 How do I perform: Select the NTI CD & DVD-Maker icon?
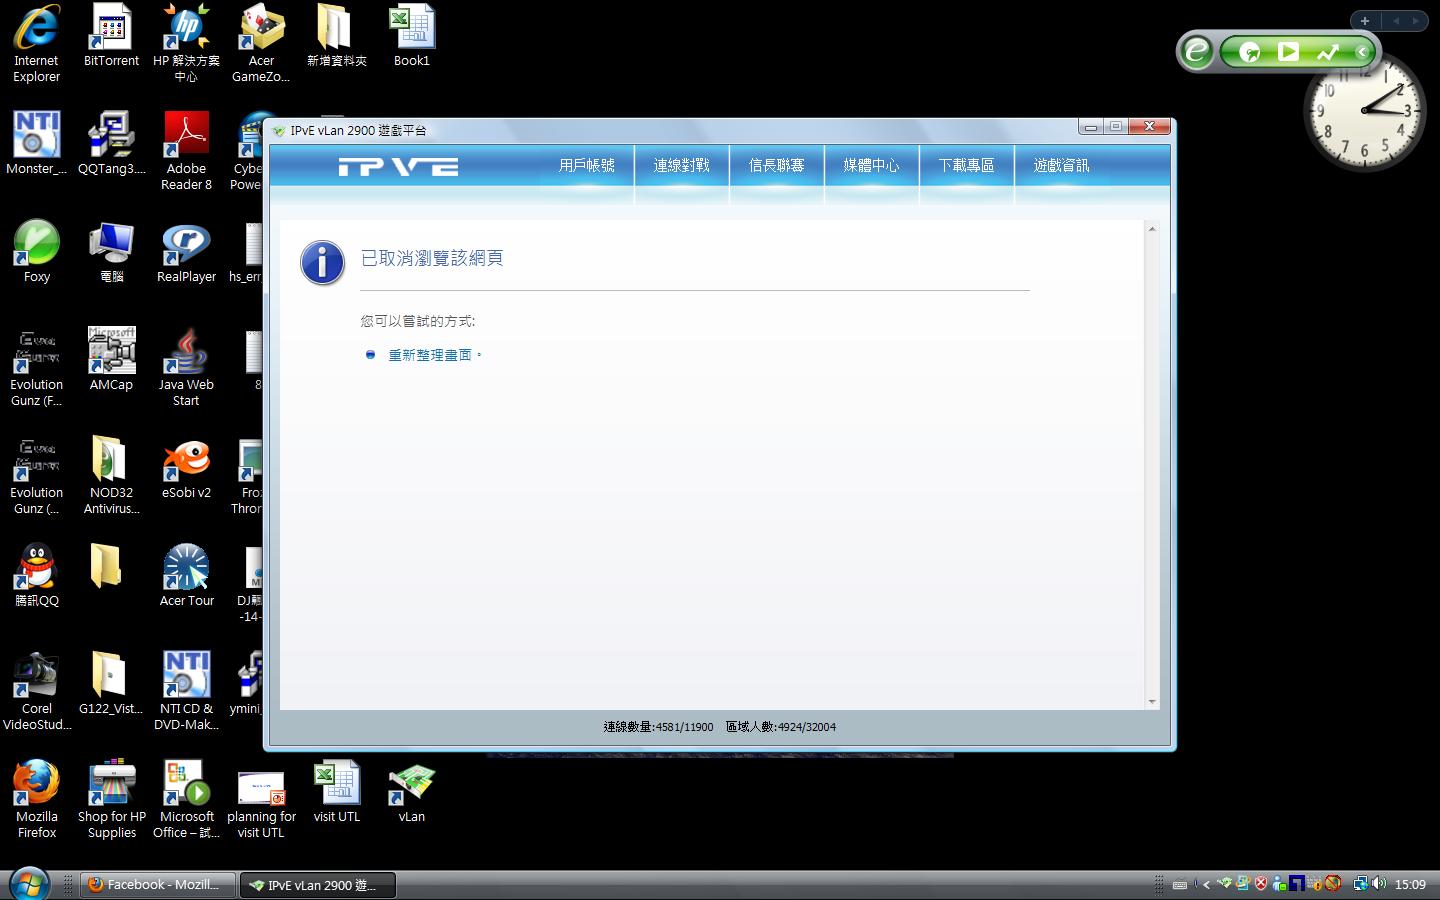[186, 692]
